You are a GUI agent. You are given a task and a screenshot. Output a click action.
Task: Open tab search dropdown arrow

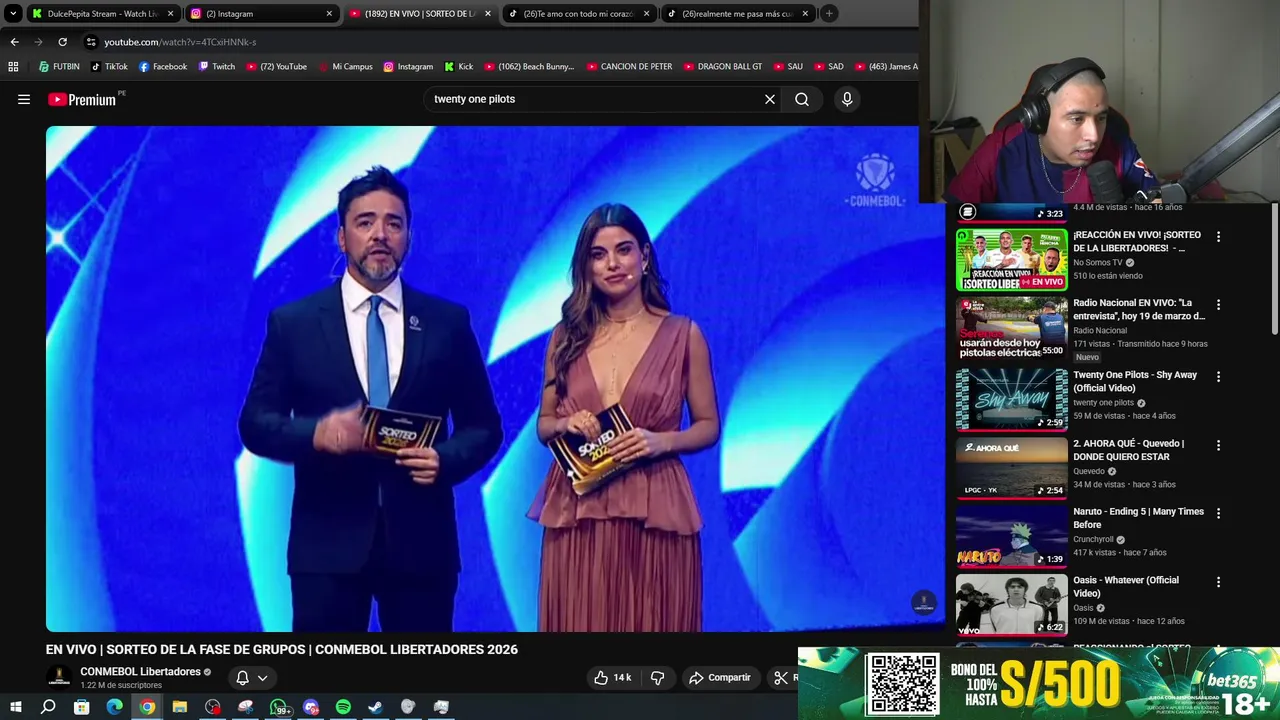(13, 14)
